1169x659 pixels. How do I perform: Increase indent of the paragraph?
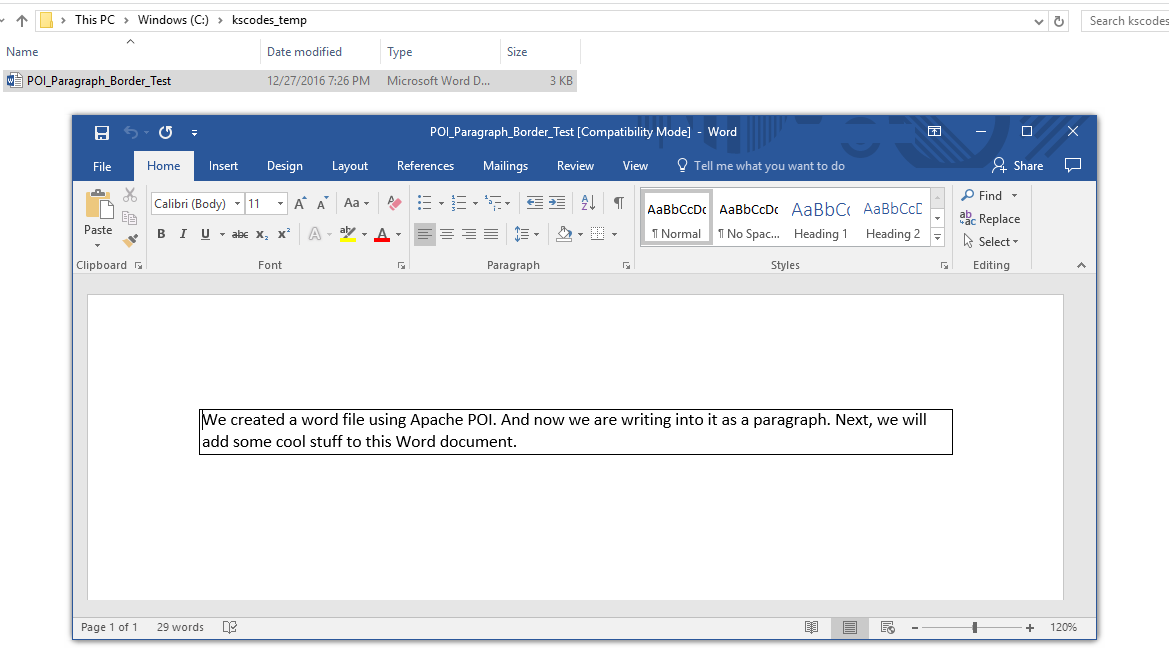tap(557, 203)
